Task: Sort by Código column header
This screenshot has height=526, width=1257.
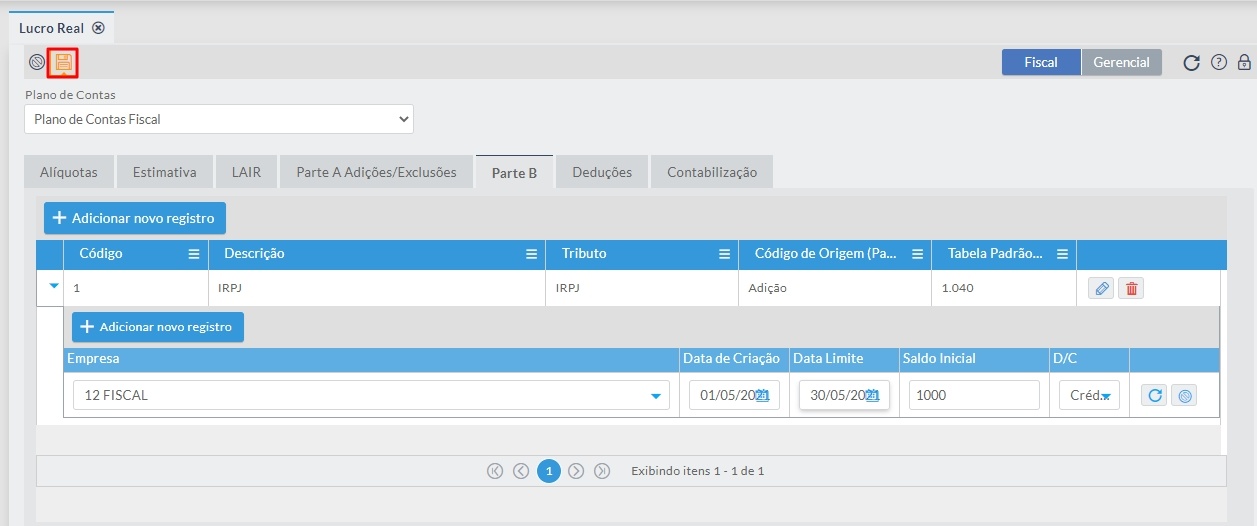Action: (101, 254)
